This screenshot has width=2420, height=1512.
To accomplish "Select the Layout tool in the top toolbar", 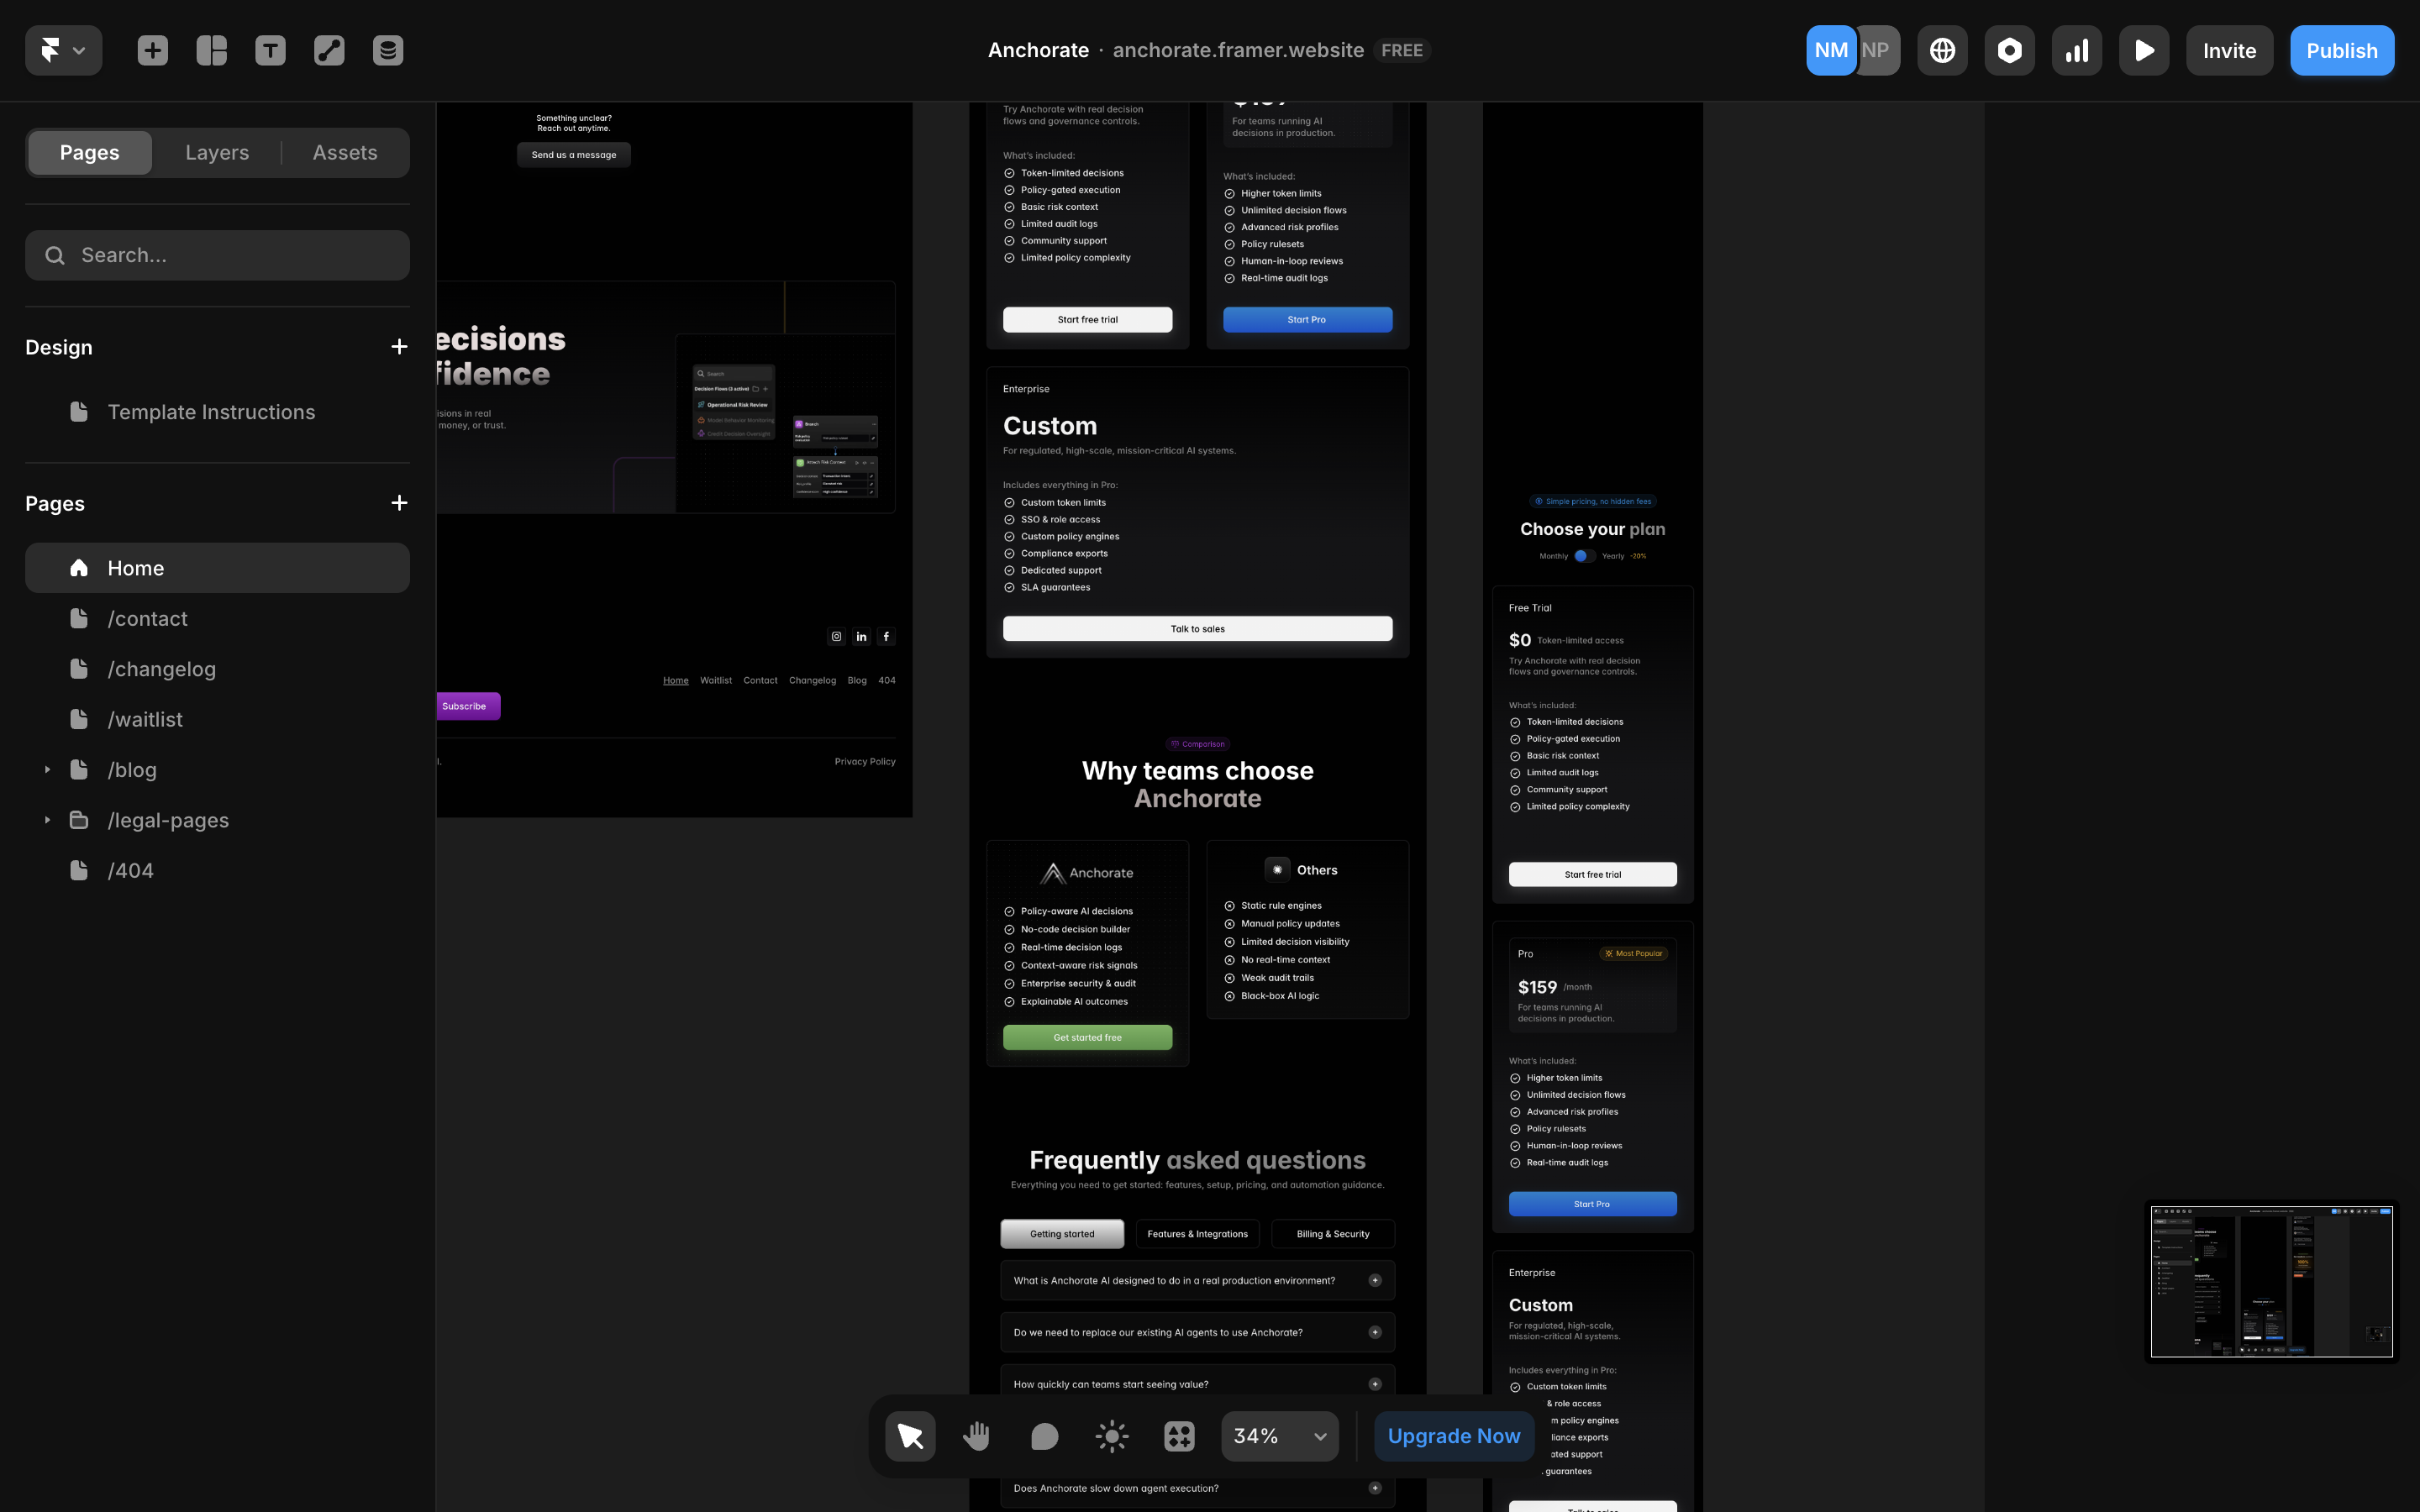I will pyautogui.click(x=211, y=49).
